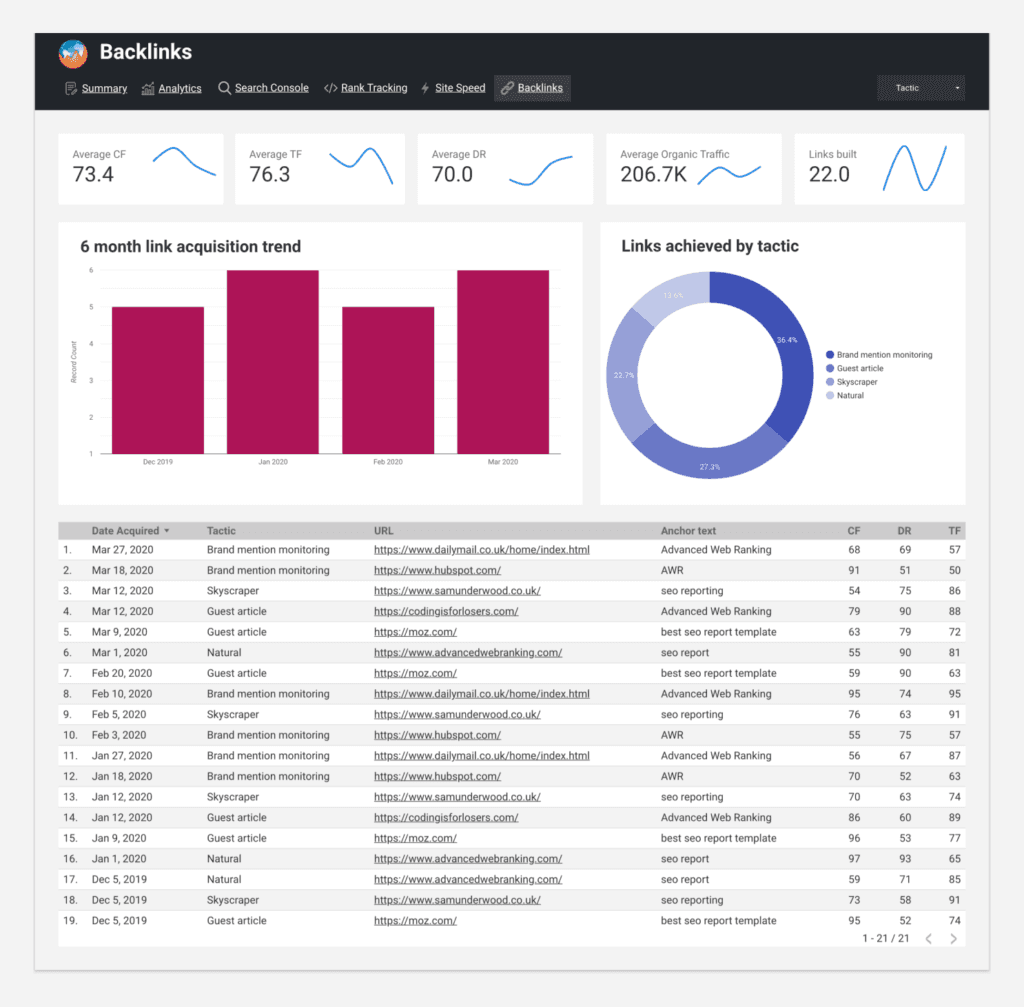Click the Links built scorecard
The width and height of the screenshot is (1024, 1007).
[879, 169]
